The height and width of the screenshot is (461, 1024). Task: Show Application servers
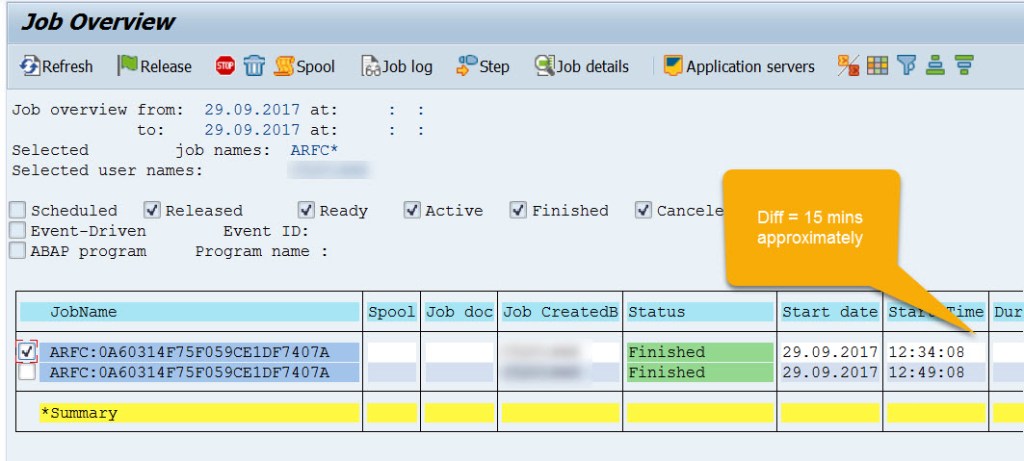[x=739, y=66]
